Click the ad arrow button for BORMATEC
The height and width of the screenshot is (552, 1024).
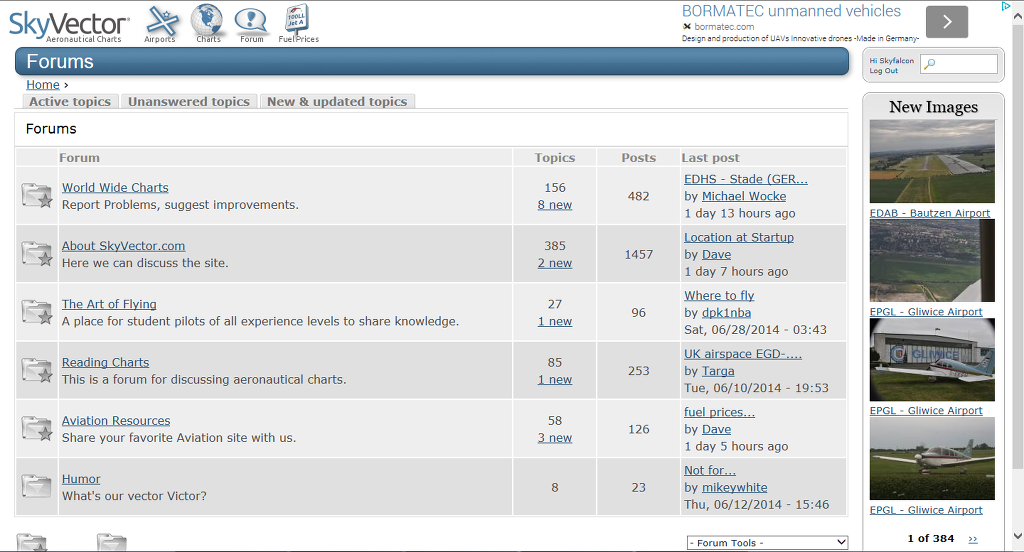tap(947, 22)
